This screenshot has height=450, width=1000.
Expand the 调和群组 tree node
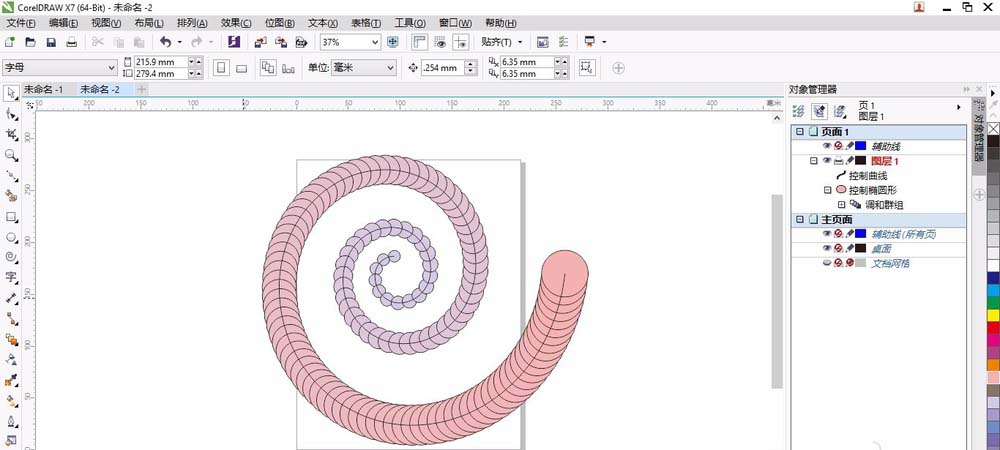[841, 205]
